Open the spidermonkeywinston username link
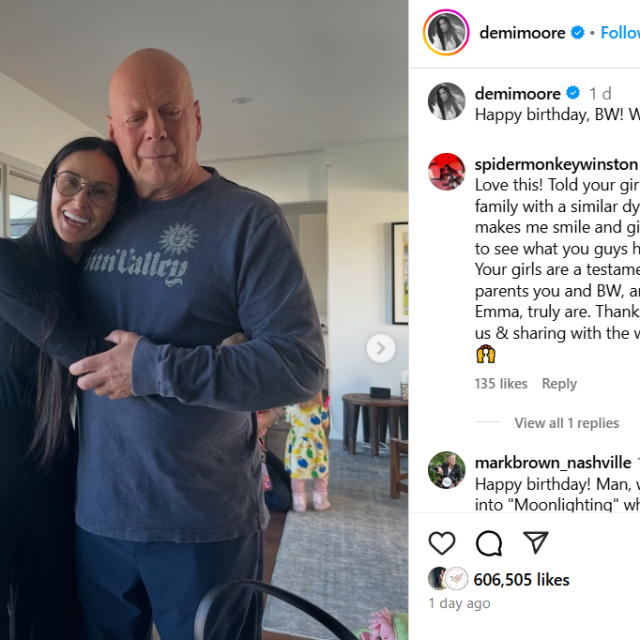 (556, 164)
